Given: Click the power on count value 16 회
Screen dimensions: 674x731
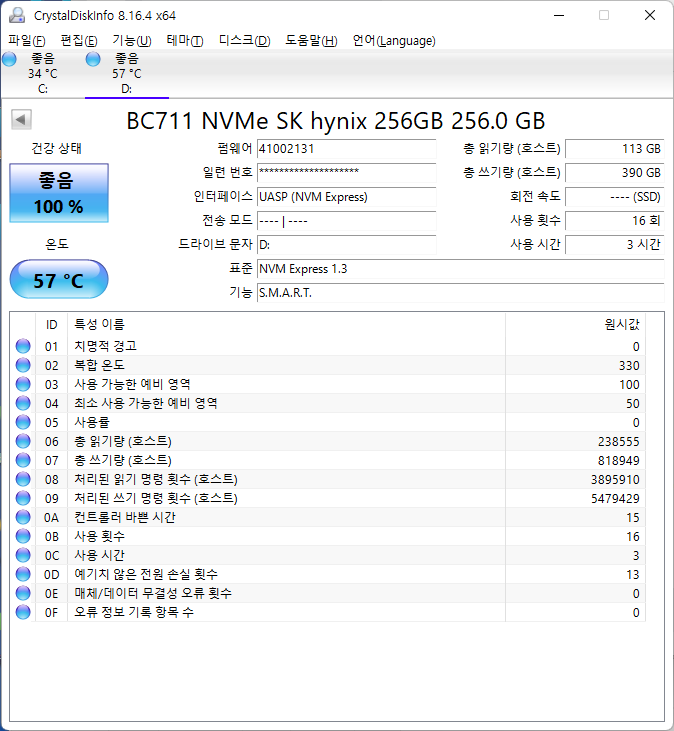Looking at the screenshot, I should tap(615, 221).
